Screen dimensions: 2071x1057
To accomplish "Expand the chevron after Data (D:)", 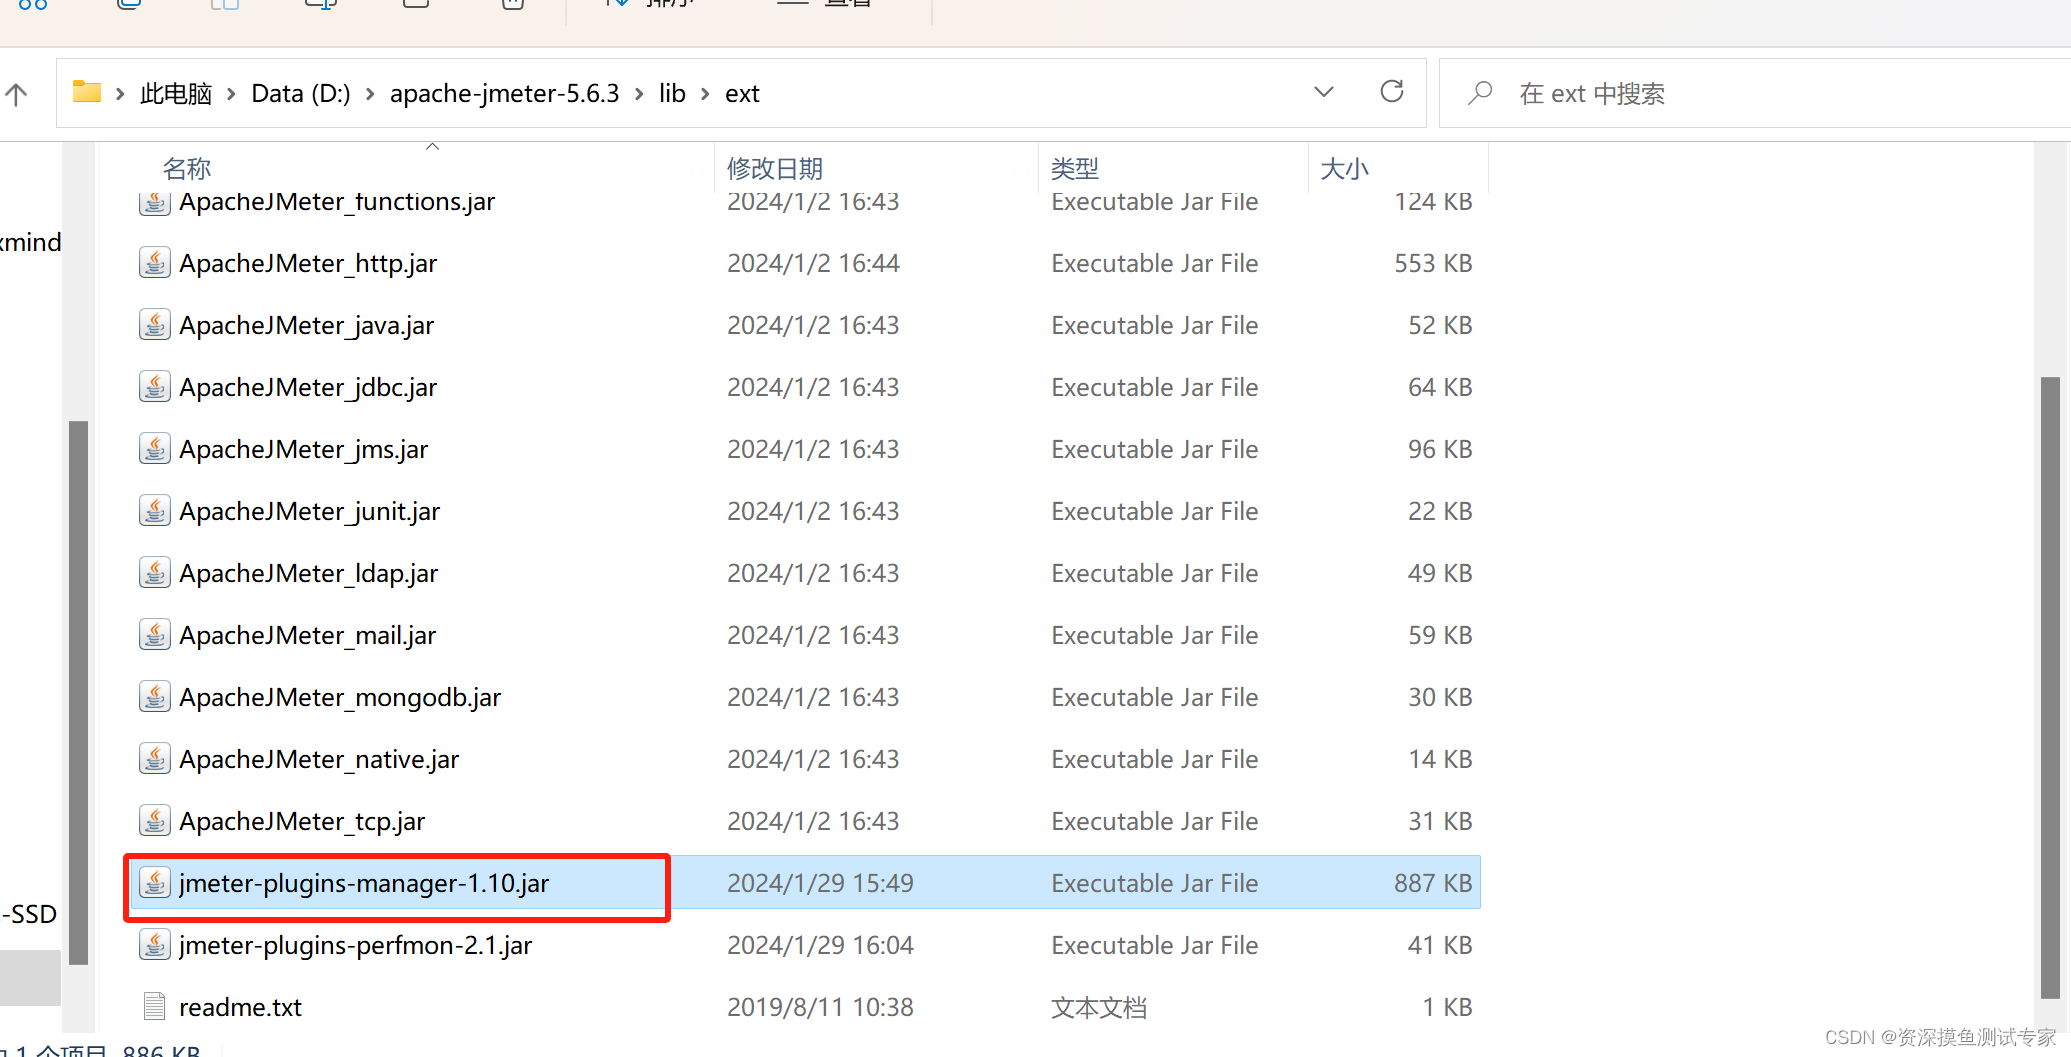I will [x=370, y=94].
